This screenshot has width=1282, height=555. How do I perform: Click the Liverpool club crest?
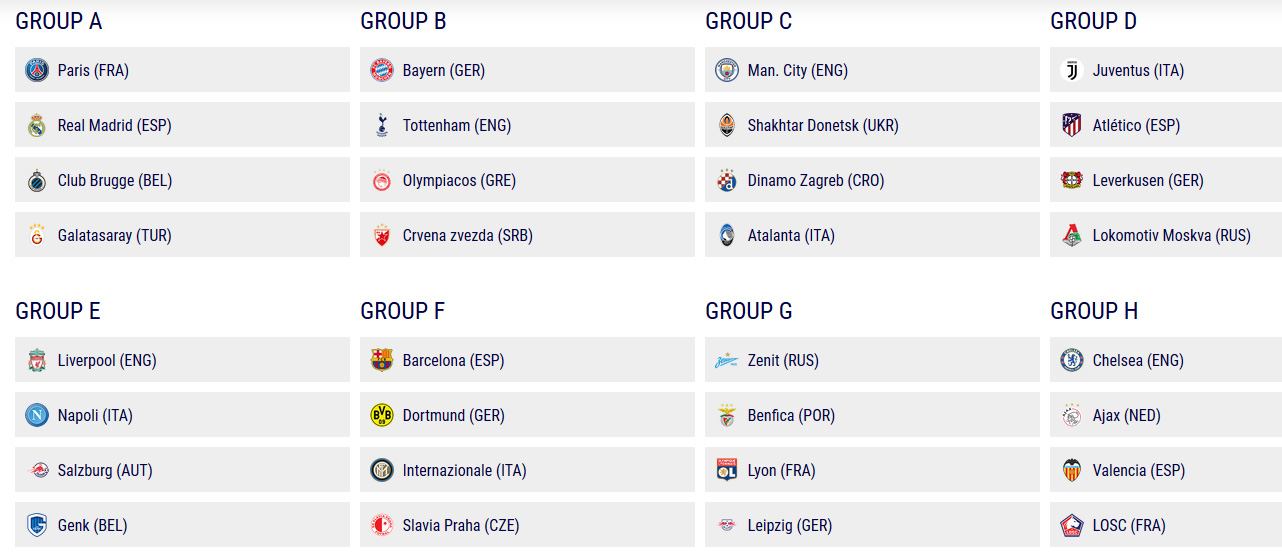coord(37,360)
